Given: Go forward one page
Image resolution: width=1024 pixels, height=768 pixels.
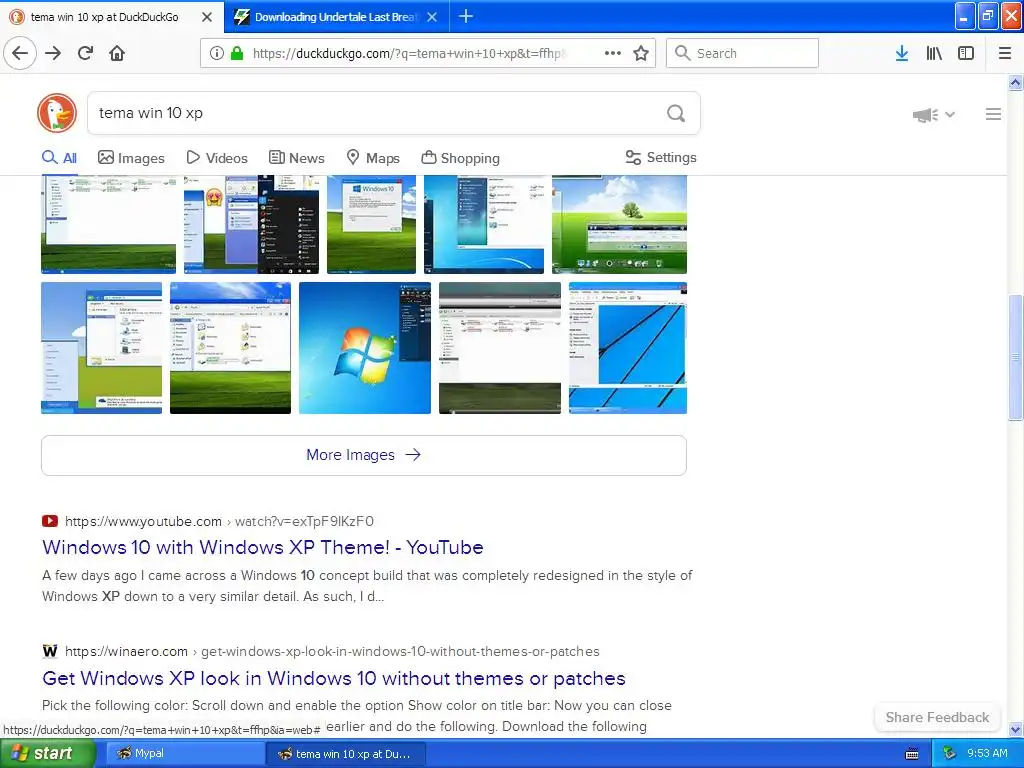Looking at the screenshot, I should coord(53,53).
